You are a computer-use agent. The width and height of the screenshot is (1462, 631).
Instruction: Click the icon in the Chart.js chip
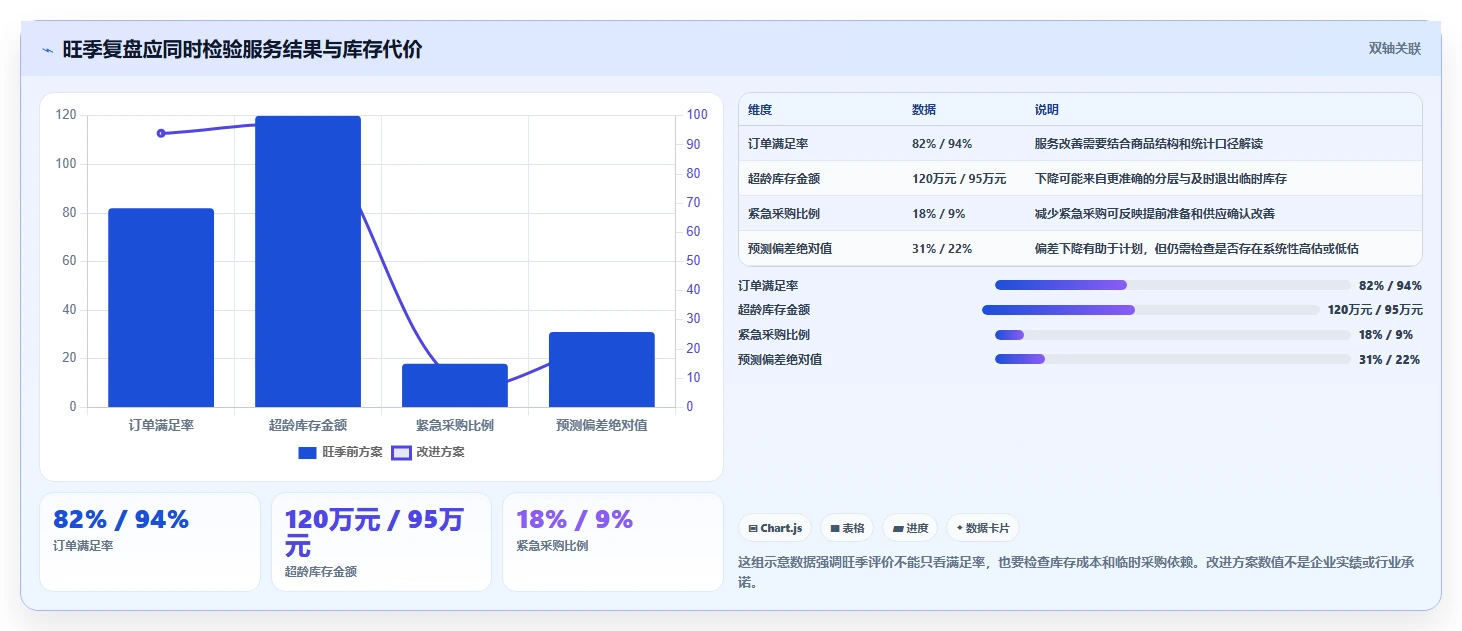[x=753, y=528]
